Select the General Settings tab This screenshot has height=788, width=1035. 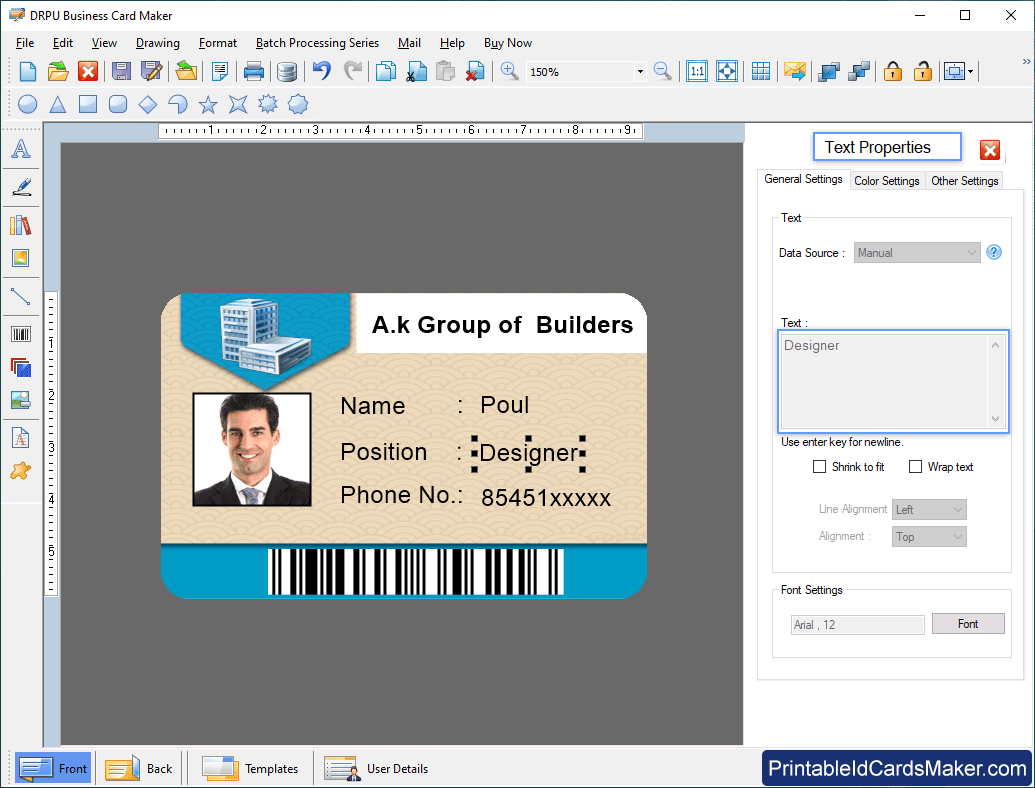coord(803,179)
